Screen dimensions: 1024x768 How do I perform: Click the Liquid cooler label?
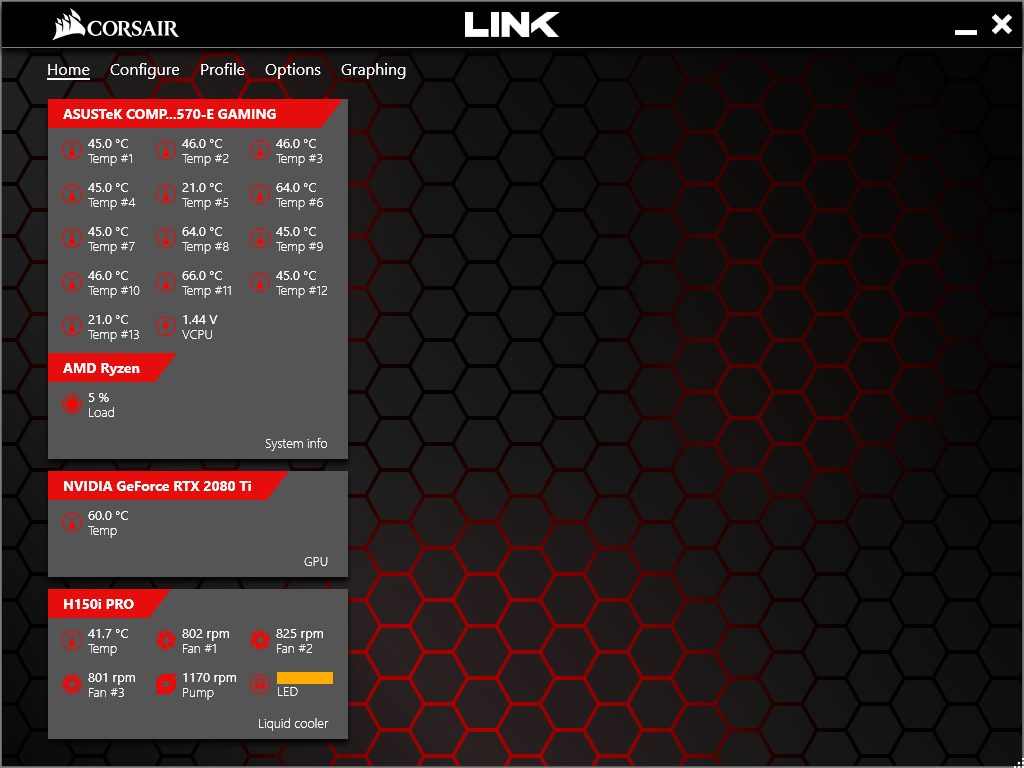point(293,723)
